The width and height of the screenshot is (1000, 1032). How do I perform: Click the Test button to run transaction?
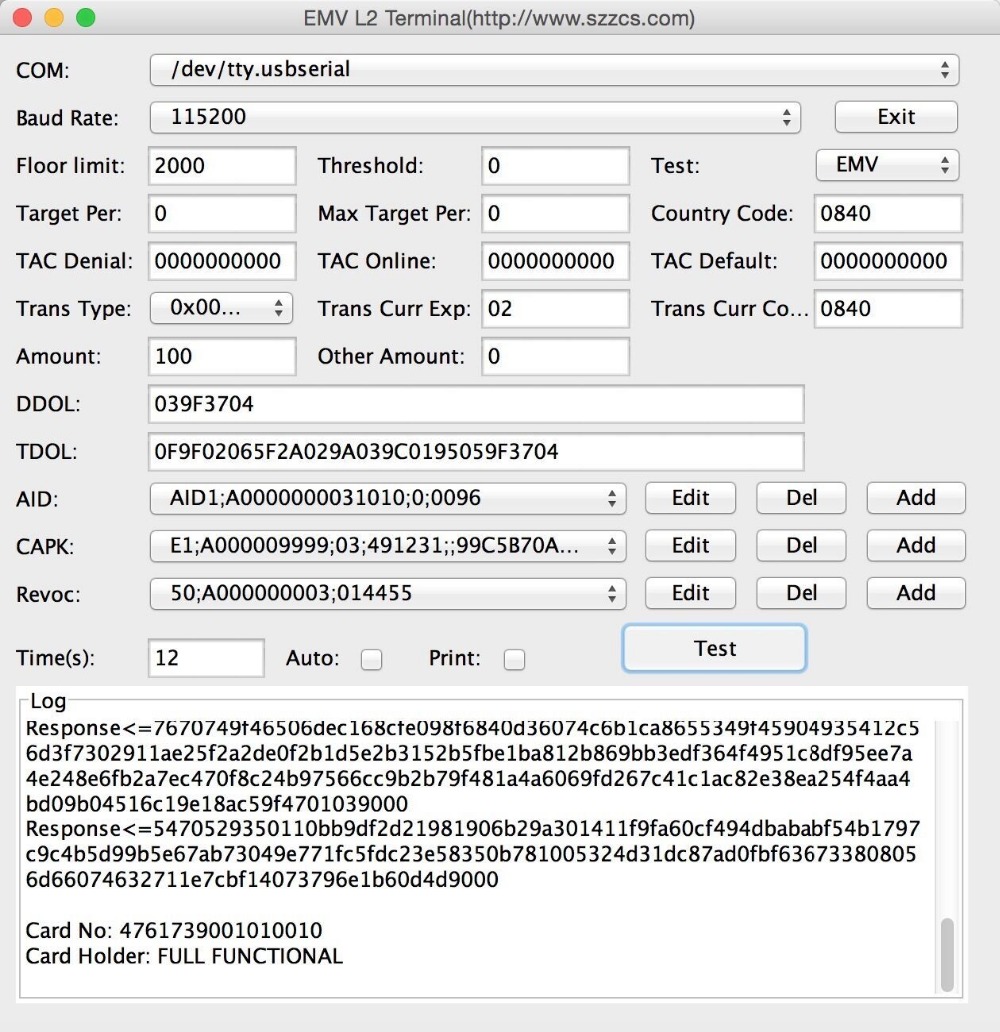pos(714,649)
